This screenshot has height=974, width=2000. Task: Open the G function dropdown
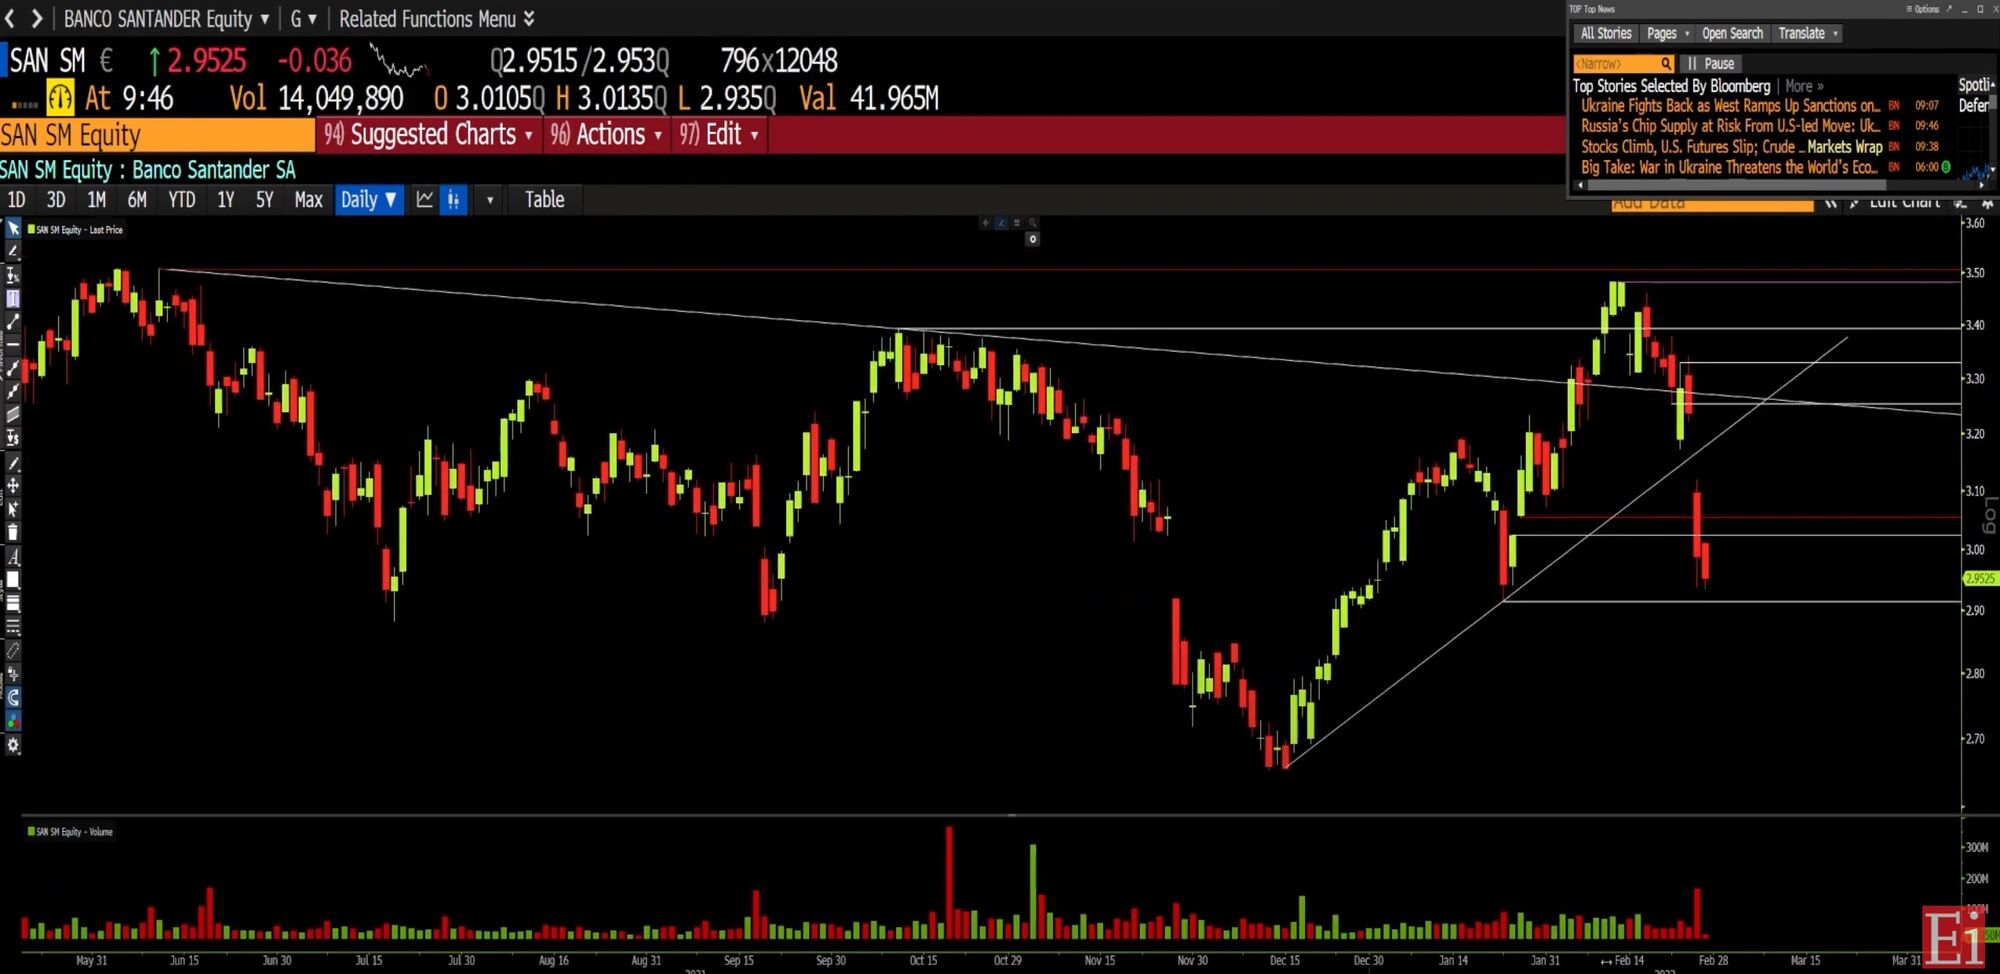[303, 19]
